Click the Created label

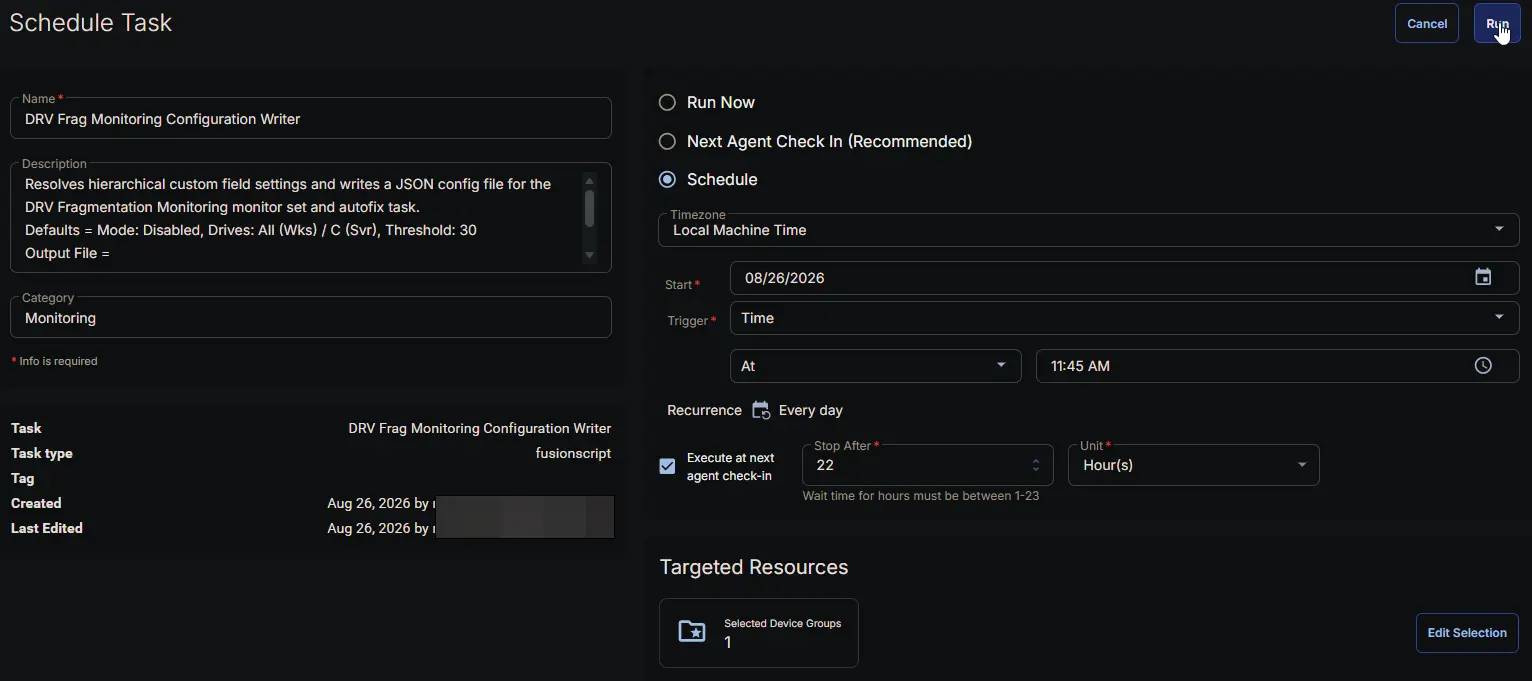pos(36,503)
